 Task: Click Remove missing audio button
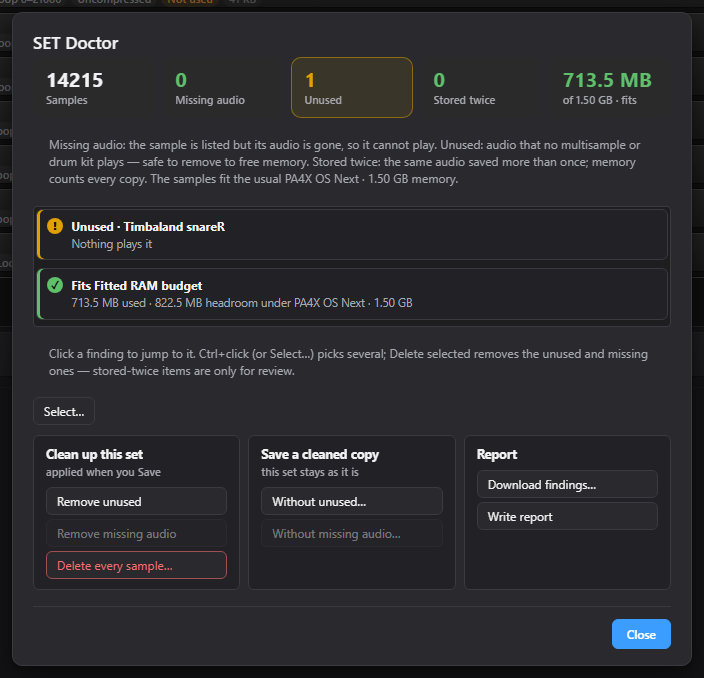coord(136,533)
